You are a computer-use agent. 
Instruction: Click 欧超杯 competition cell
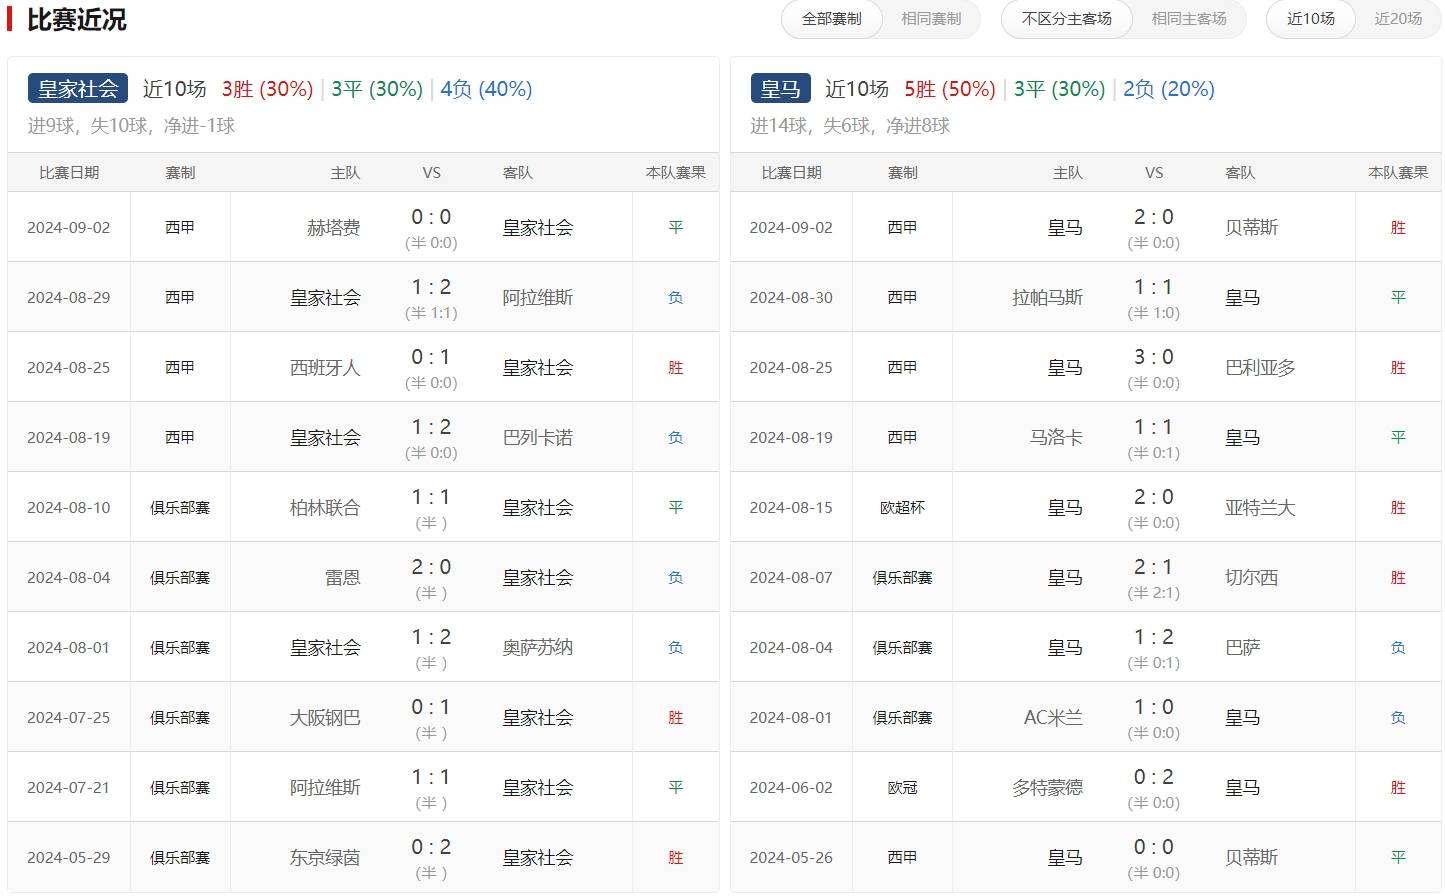(x=902, y=508)
